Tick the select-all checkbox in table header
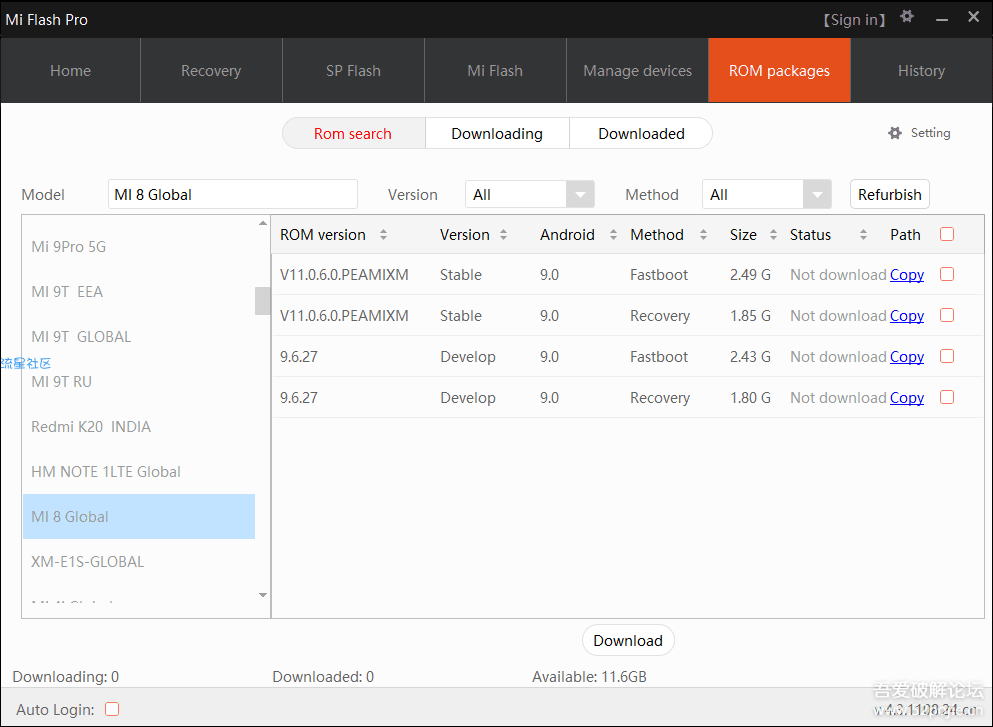The height and width of the screenshot is (727, 993). pos(947,234)
